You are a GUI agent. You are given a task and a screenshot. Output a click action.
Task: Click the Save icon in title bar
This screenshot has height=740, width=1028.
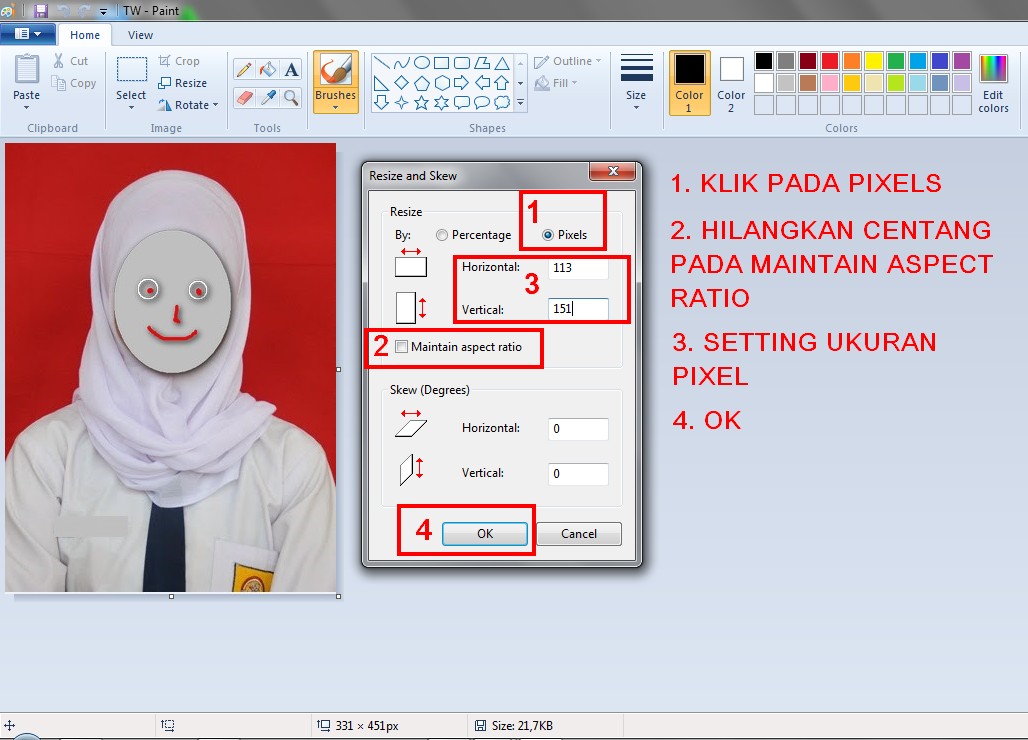[x=41, y=10]
